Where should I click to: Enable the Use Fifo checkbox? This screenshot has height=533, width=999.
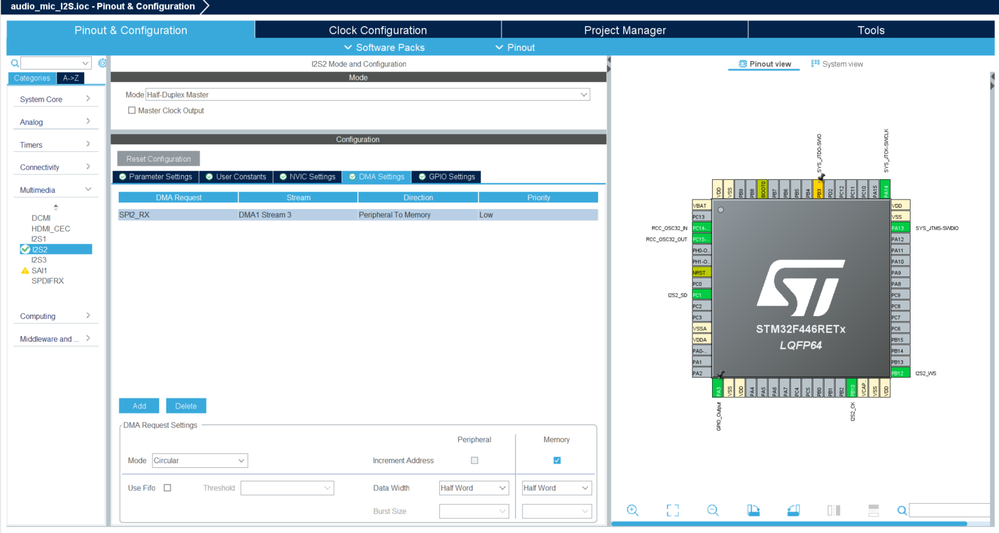168,488
